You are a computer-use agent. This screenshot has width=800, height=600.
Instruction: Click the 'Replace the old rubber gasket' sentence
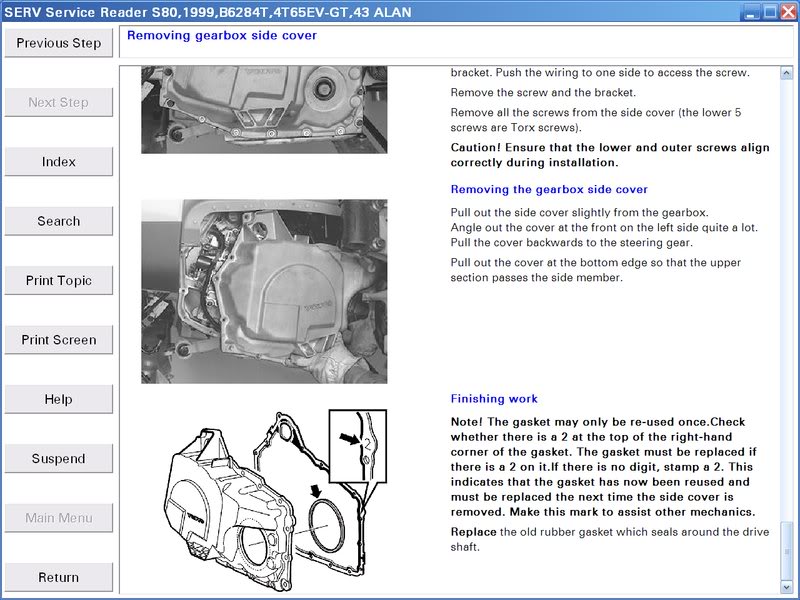coord(610,539)
